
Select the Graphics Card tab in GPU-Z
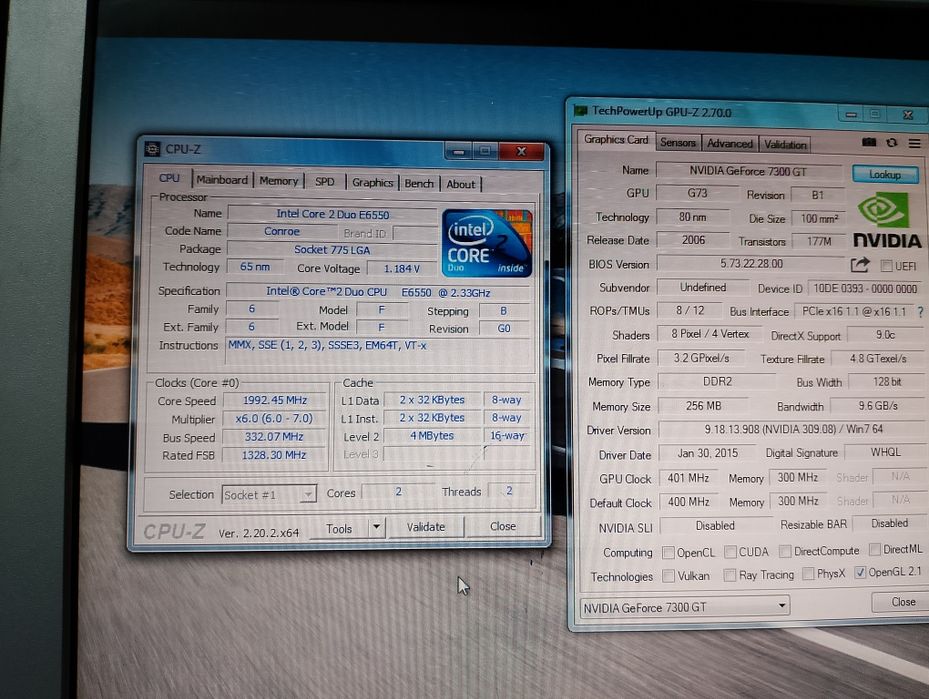pos(616,140)
